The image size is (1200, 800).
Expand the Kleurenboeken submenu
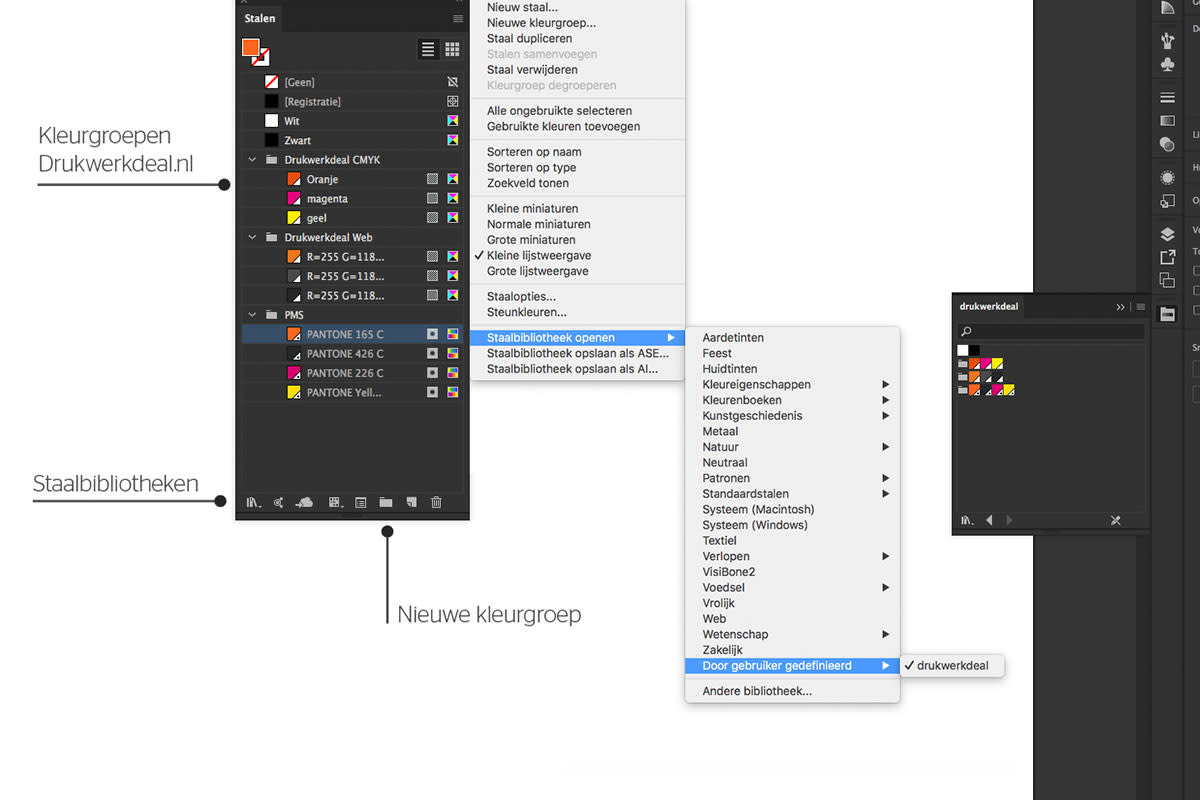(792, 400)
